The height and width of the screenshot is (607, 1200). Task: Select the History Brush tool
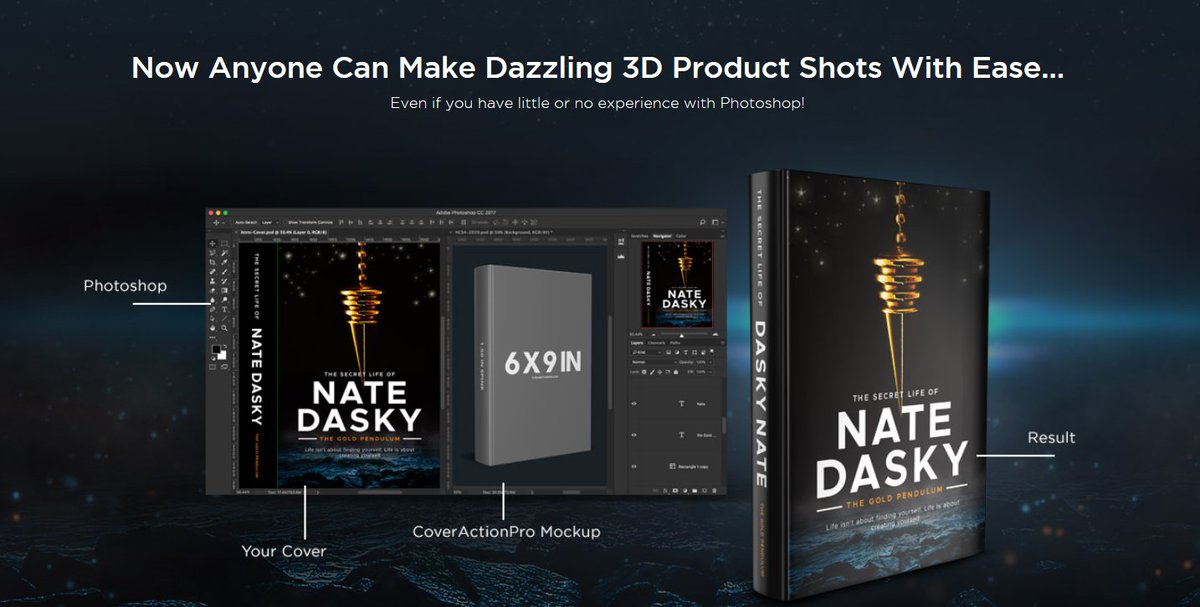(224, 281)
